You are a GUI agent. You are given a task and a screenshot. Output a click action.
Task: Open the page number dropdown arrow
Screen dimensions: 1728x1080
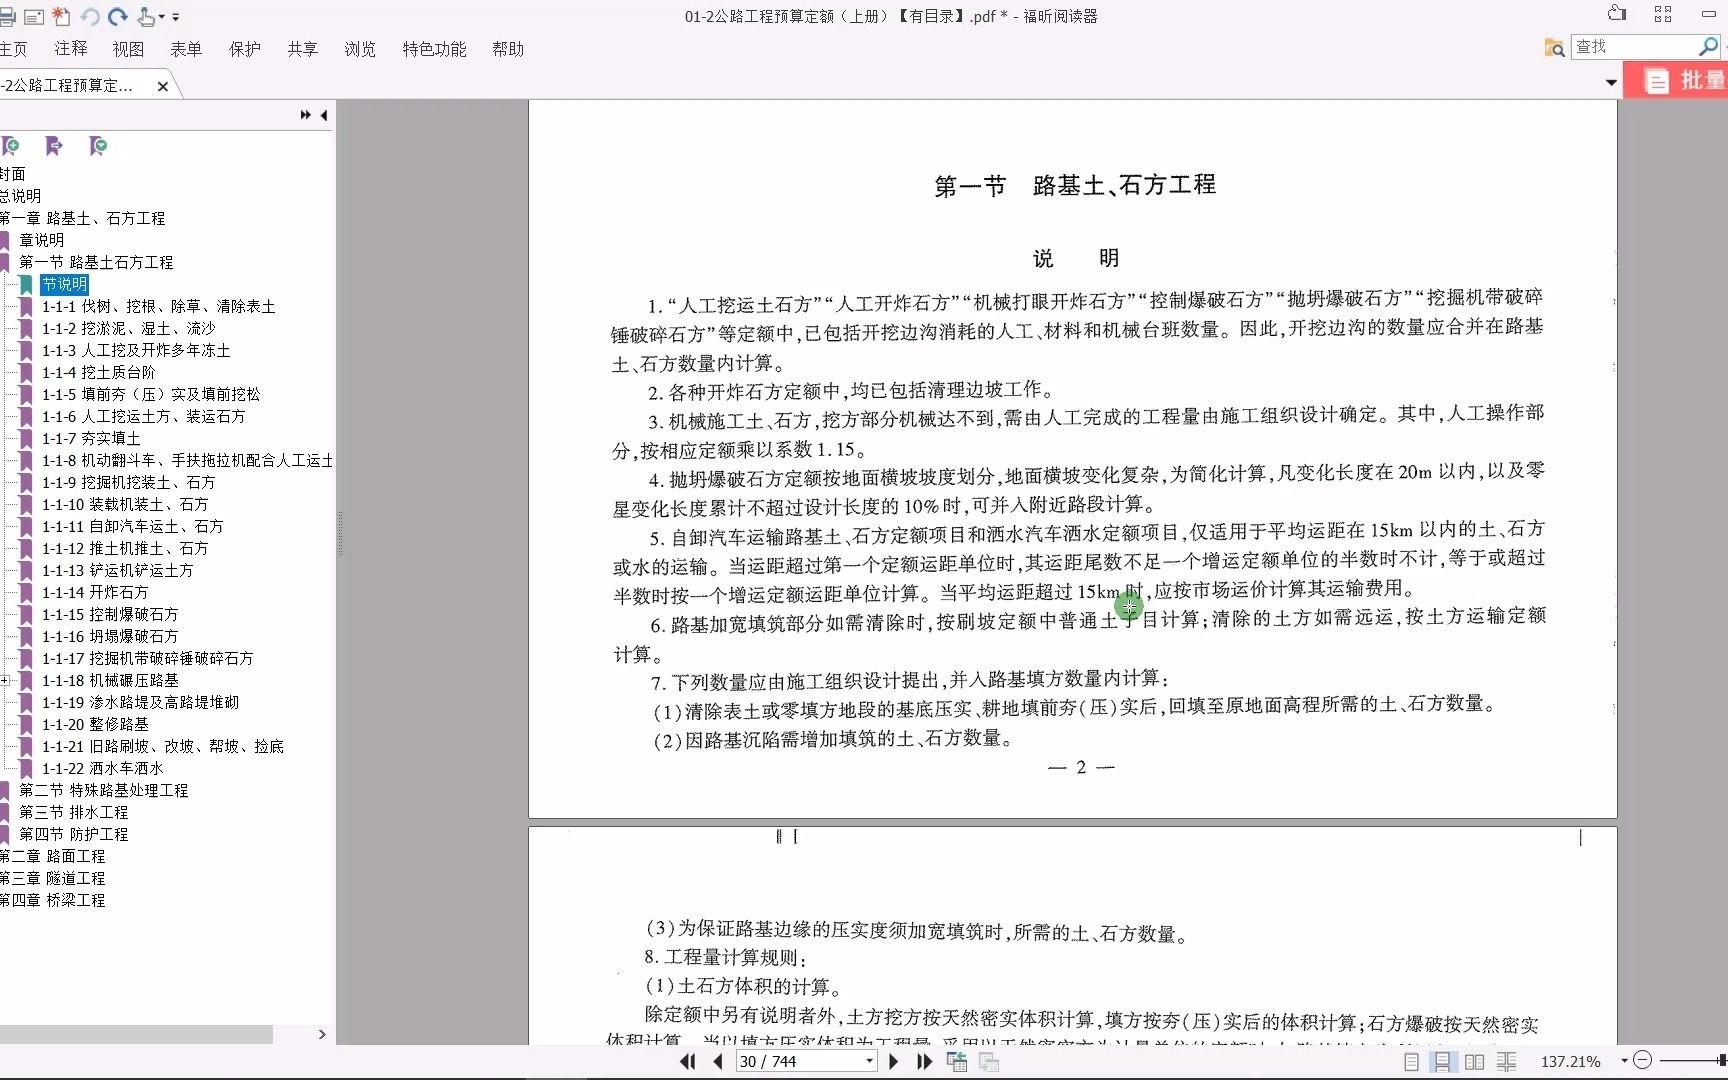point(869,1061)
